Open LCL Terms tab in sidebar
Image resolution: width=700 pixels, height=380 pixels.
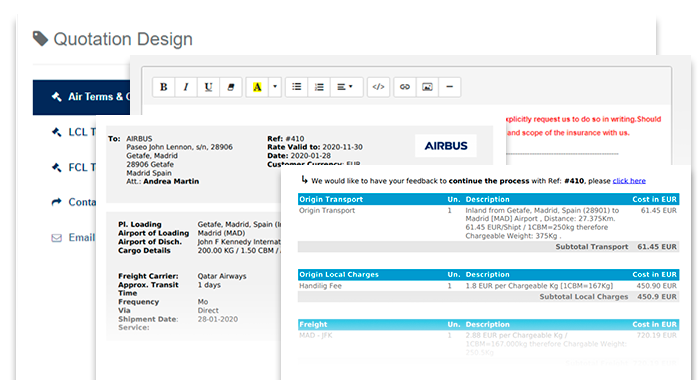73,132
